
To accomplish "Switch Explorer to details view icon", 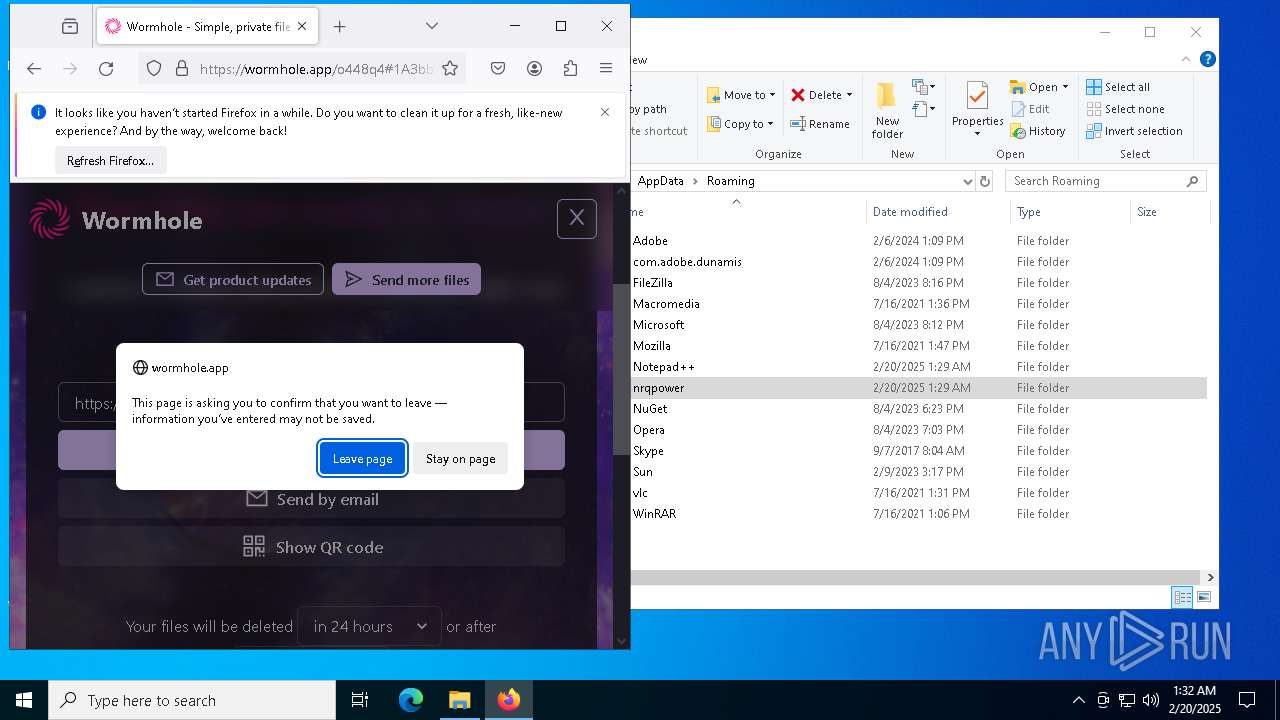I will coord(1182,597).
